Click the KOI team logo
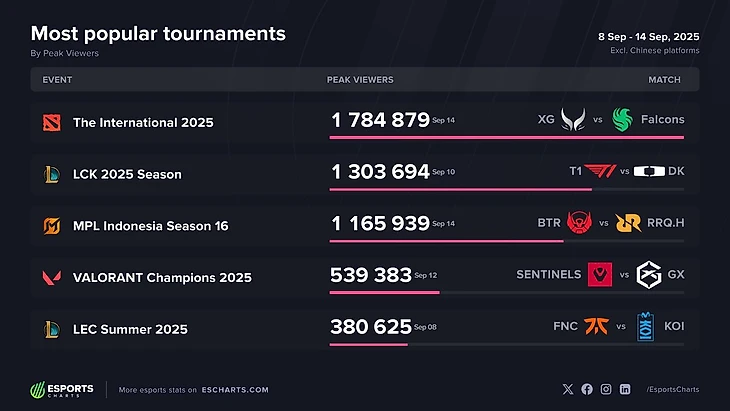Image resolution: width=730 pixels, height=411 pixels. click(x=645, y=326)
